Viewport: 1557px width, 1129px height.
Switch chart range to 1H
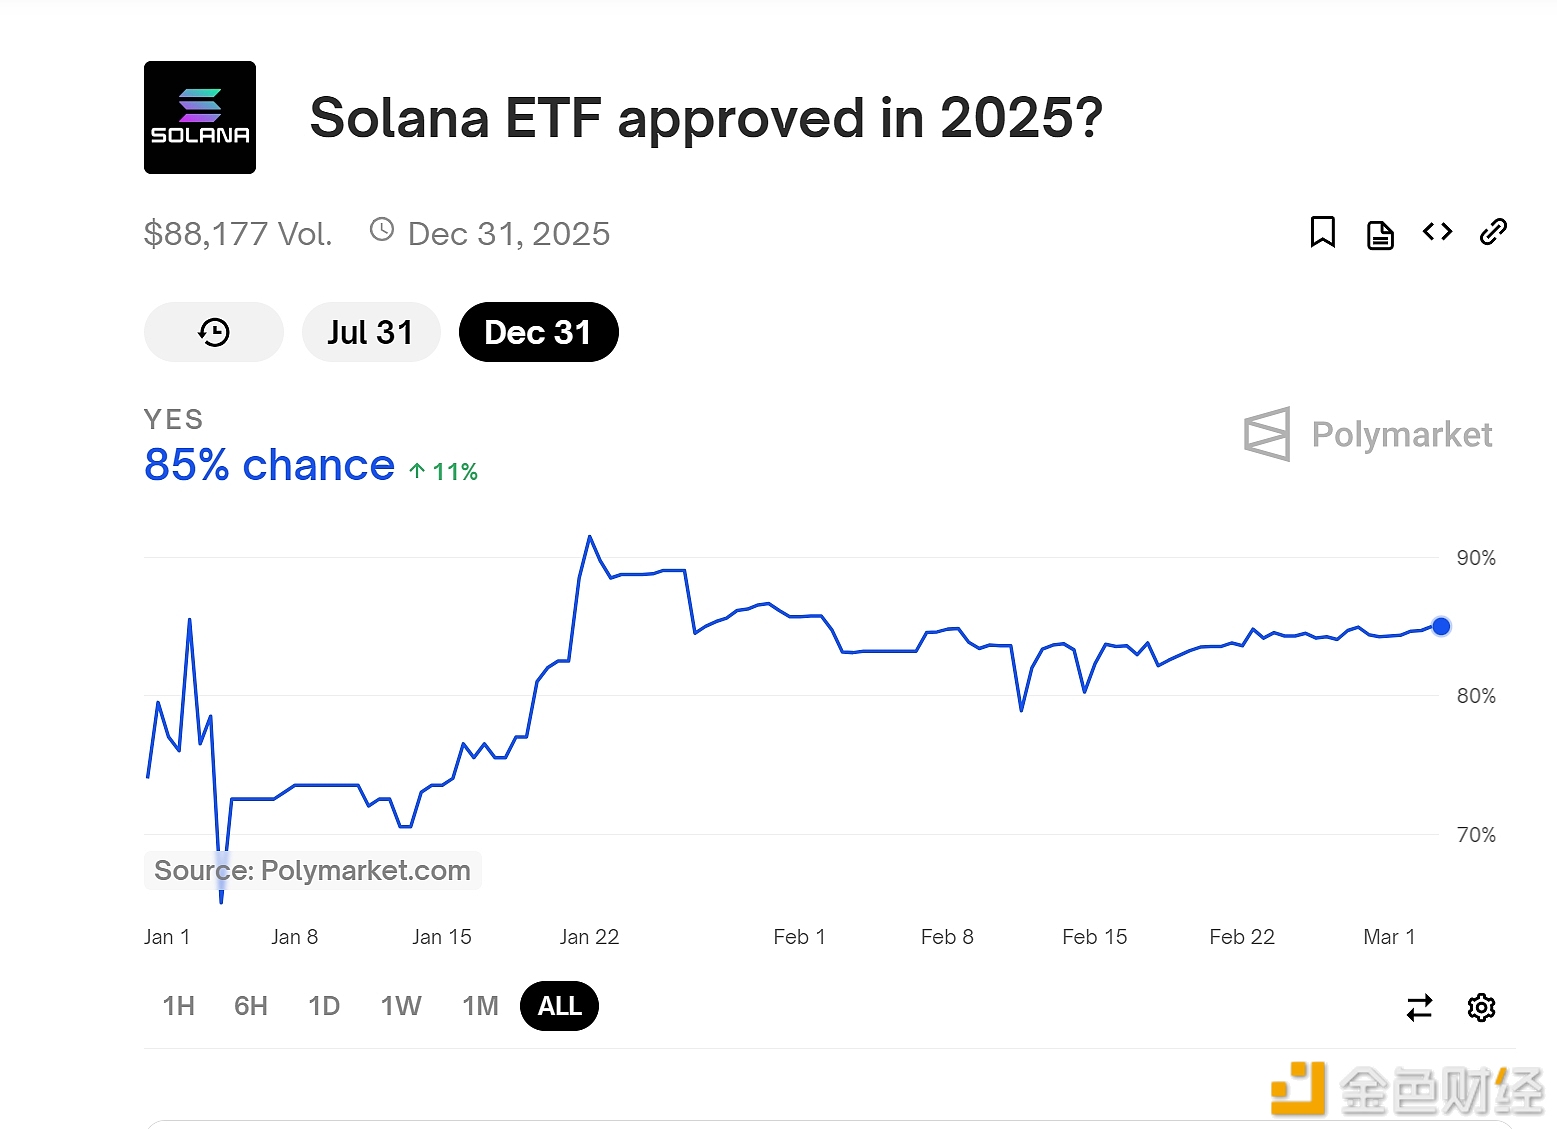pyautogui.click(x=179, y=1006)
